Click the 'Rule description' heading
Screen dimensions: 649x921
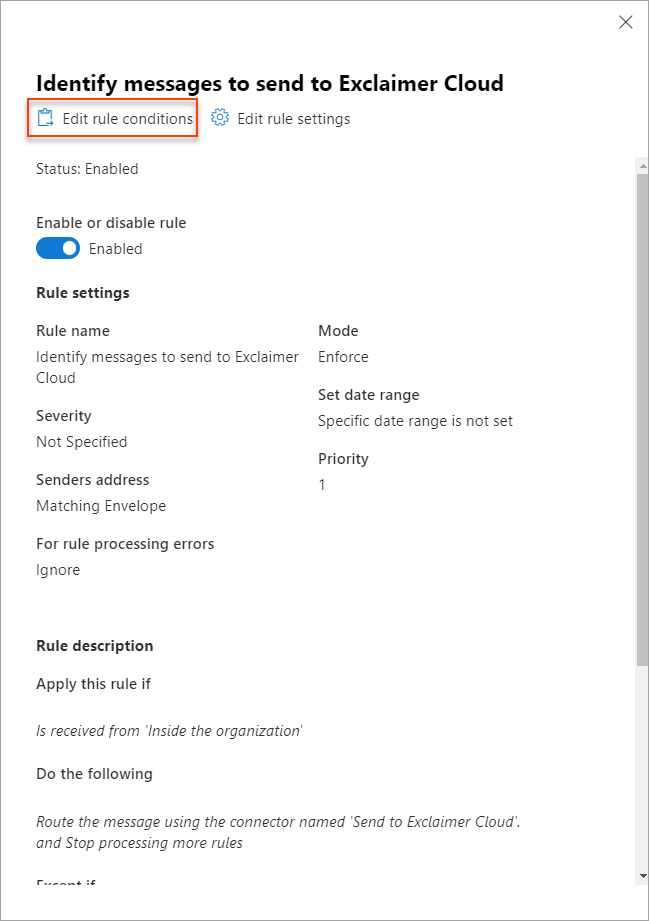95,646
